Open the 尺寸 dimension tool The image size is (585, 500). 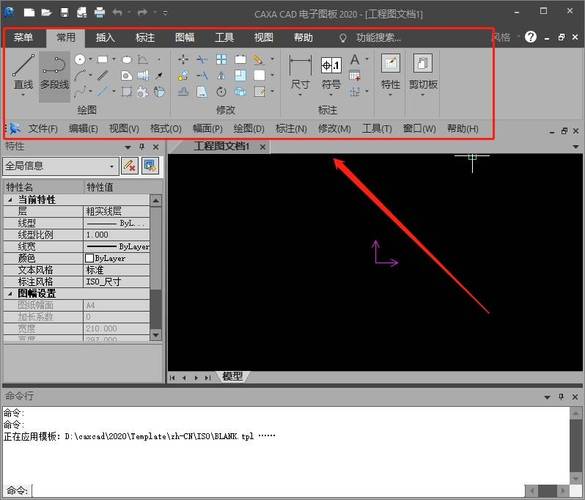[300, 74]
